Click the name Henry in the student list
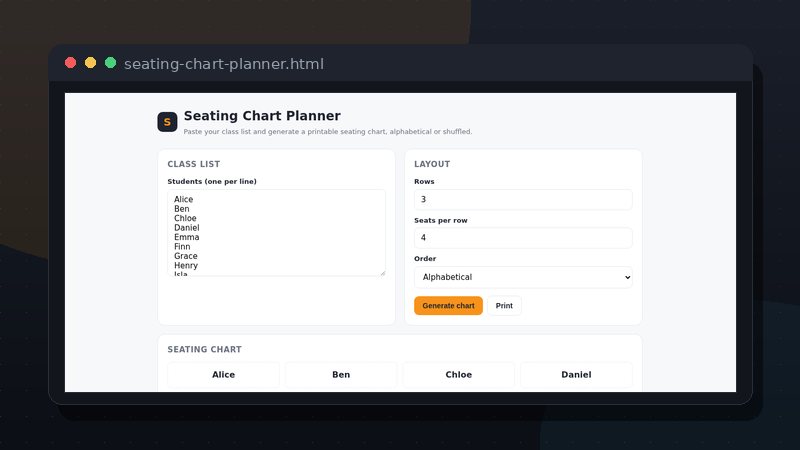 (186, 265)
